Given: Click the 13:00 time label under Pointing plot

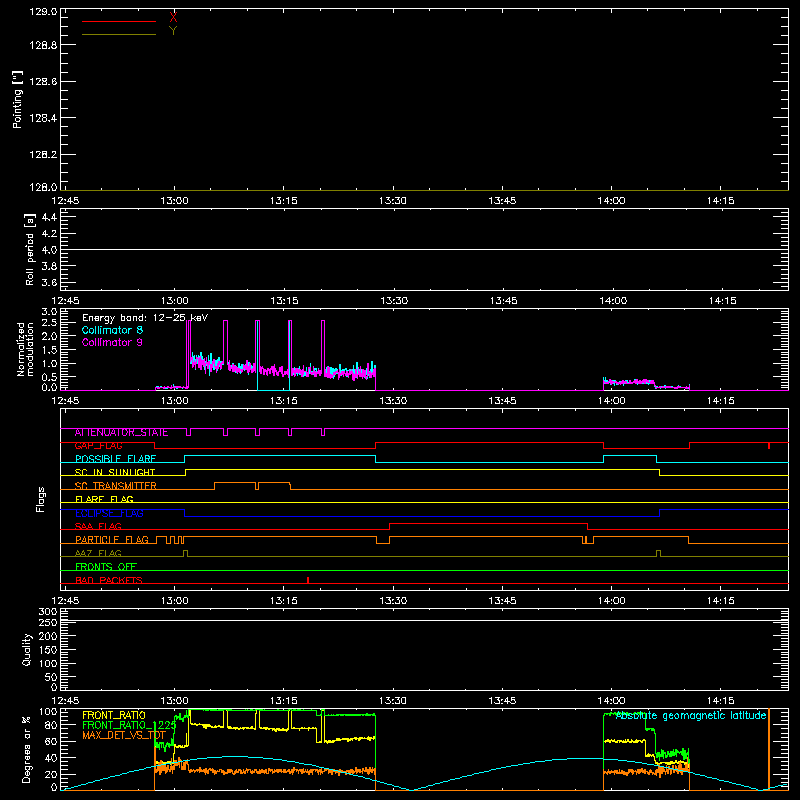Looking at the screenshot, I should coord(174,201).
